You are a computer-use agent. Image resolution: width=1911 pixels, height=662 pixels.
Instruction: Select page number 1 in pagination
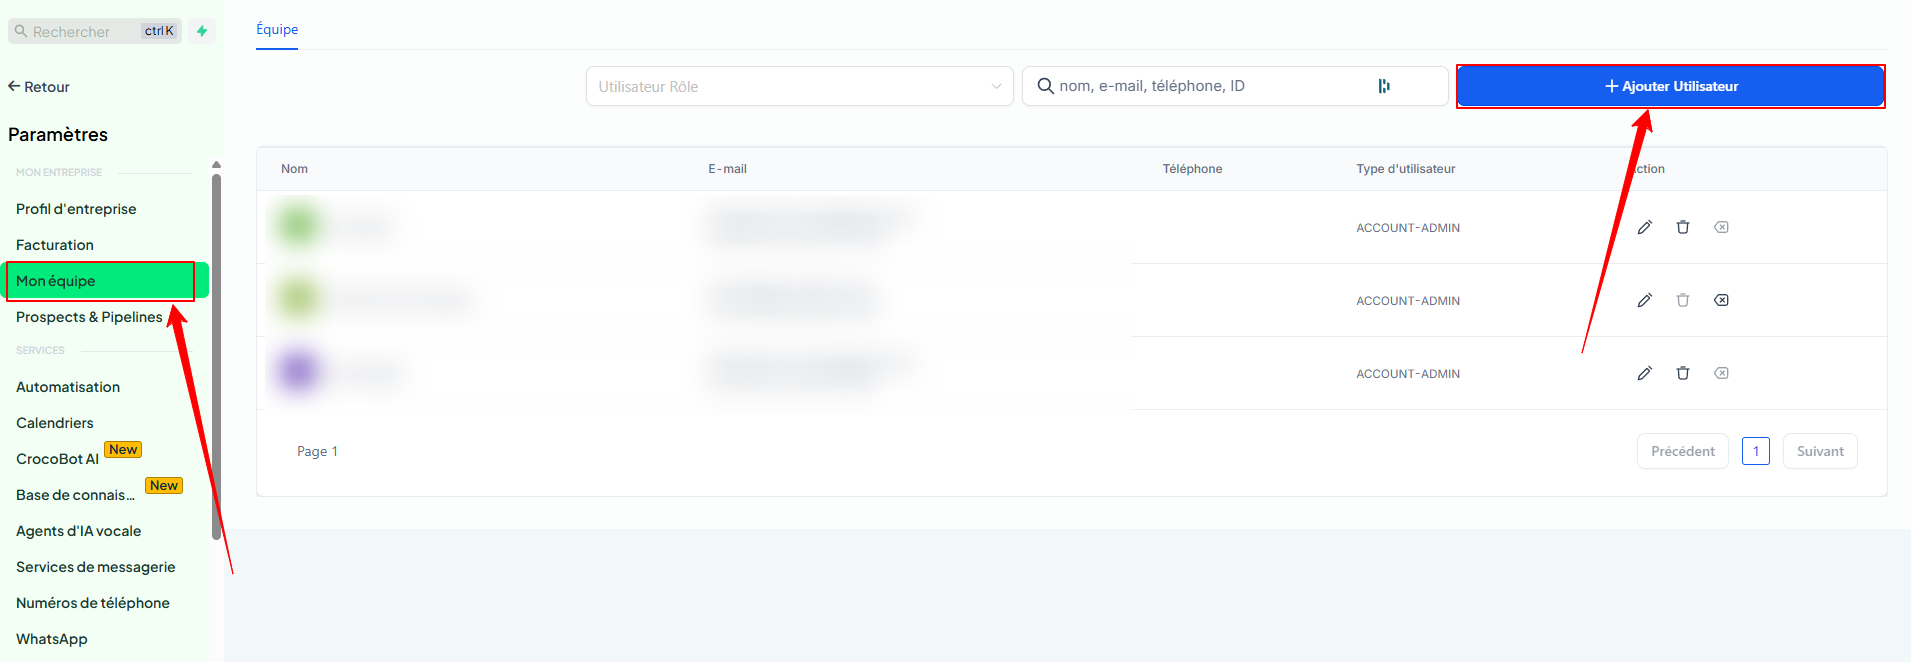(x=1755, y=451)
